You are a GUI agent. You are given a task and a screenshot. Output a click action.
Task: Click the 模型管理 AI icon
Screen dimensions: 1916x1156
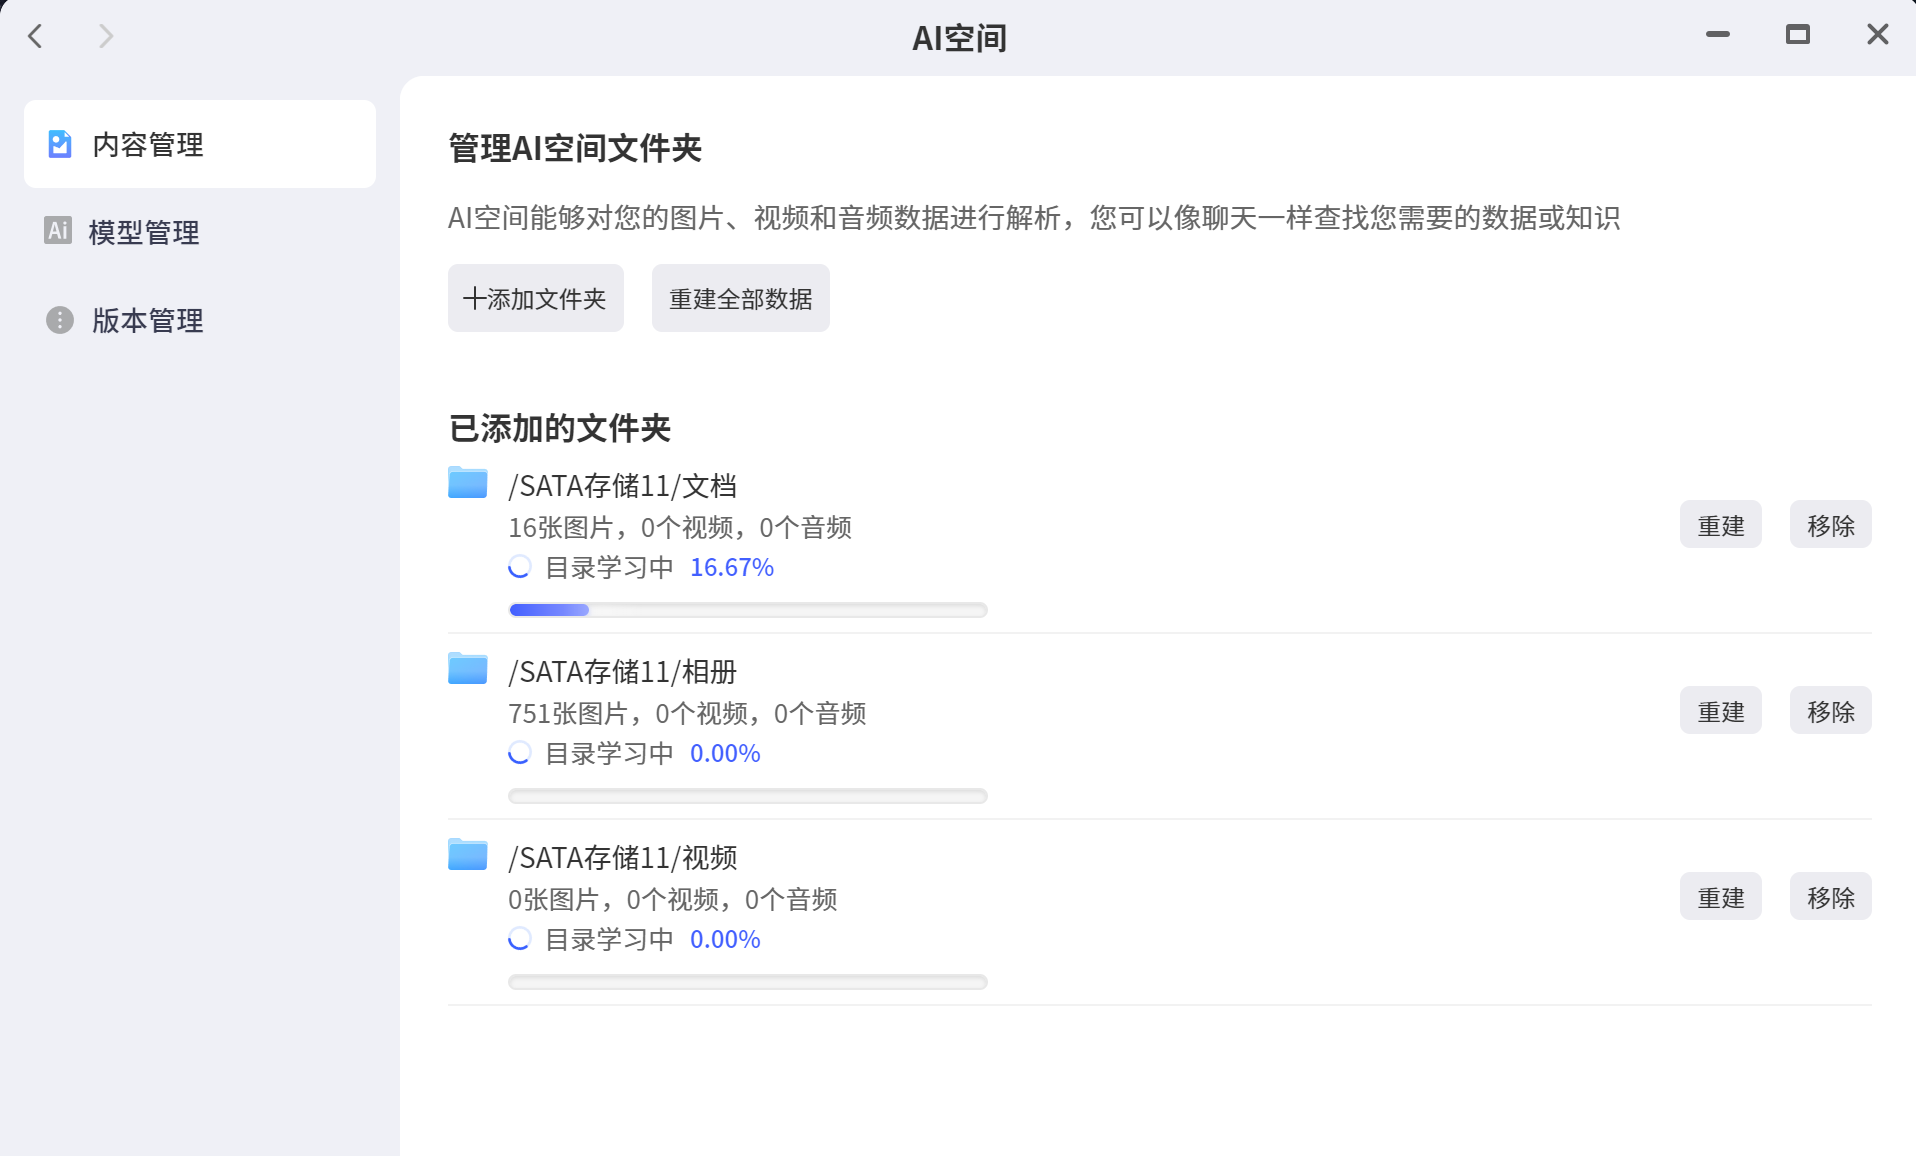pos(58,231)
